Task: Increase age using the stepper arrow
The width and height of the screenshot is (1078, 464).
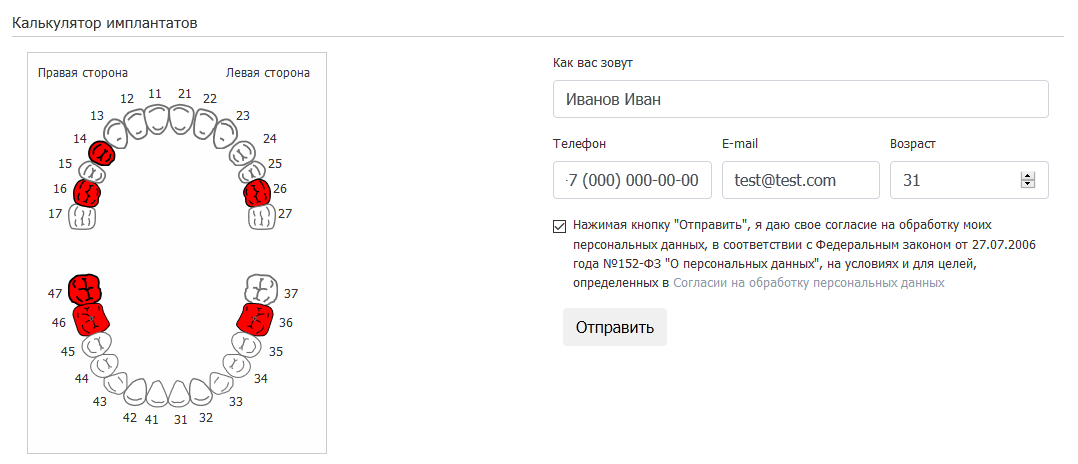Action: [x=1026, y=176]
